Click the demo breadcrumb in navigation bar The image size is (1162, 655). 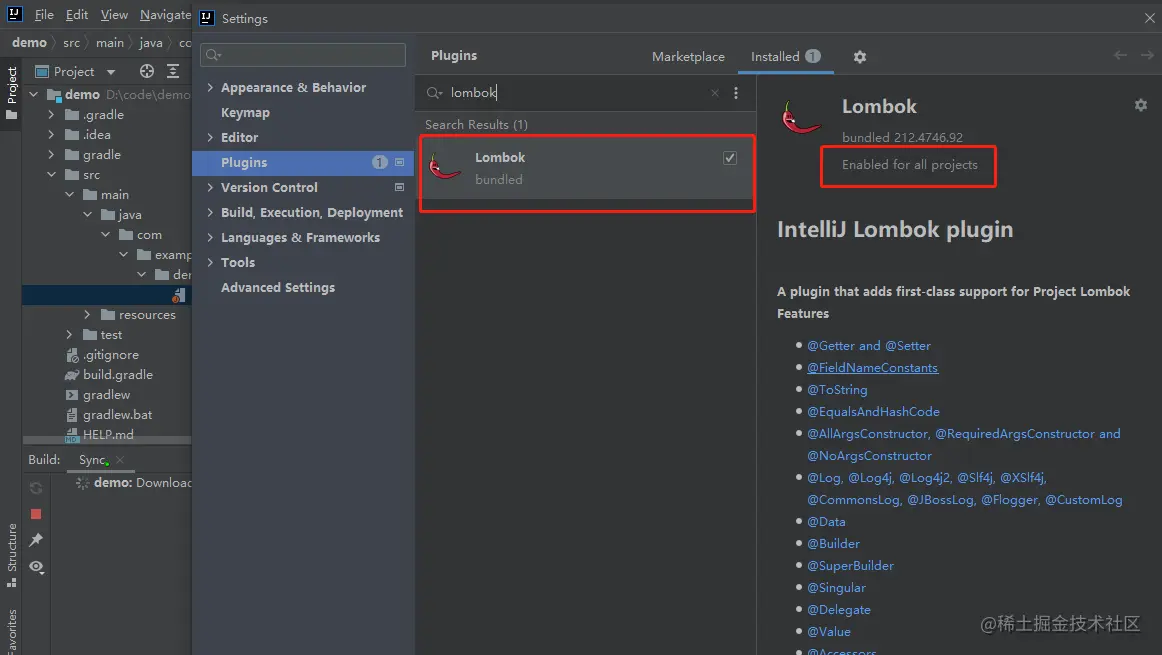pos(29,43)
